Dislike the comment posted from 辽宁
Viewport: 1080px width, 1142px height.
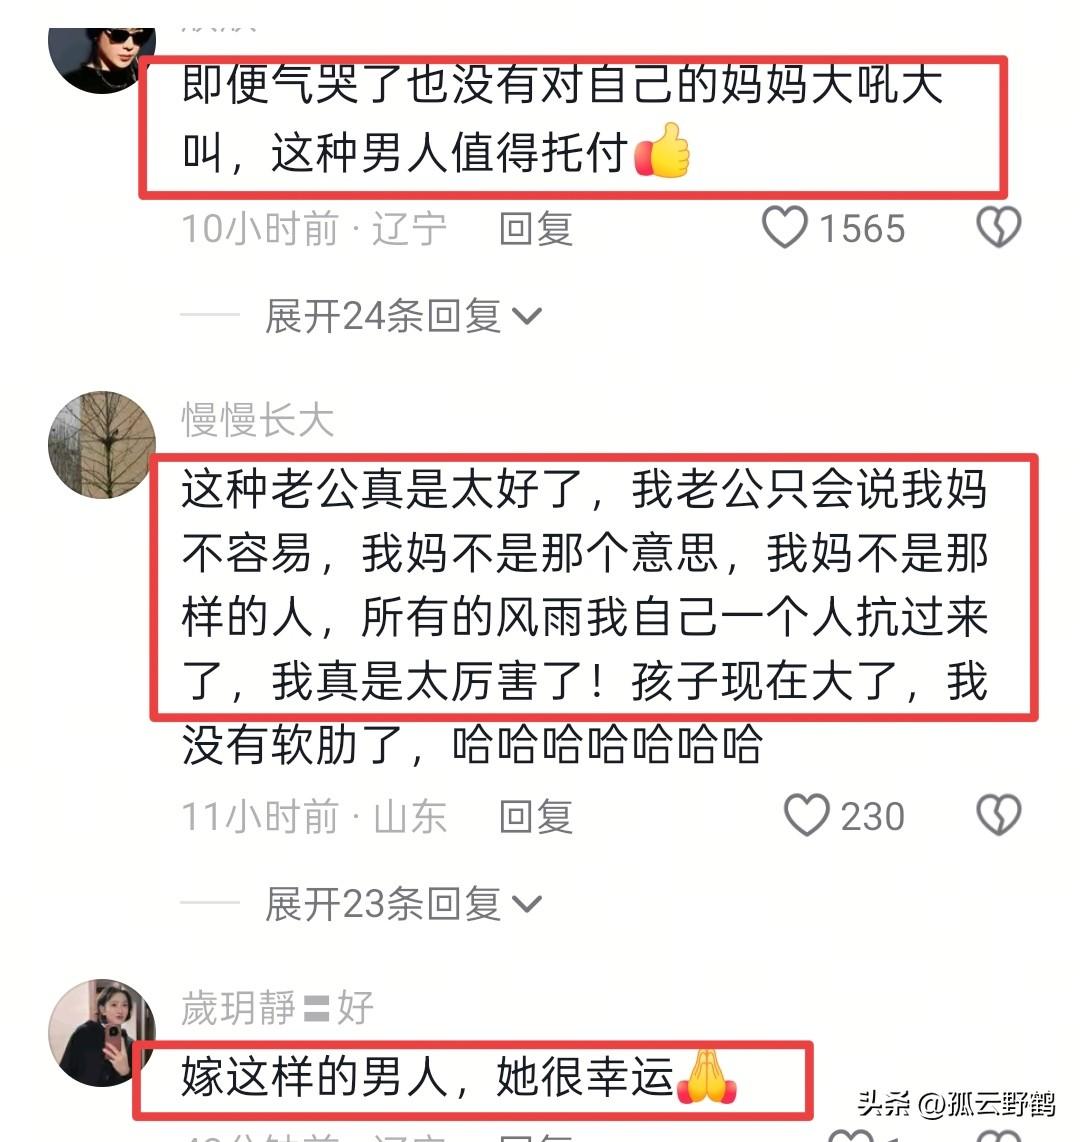[x=998, y=227]
